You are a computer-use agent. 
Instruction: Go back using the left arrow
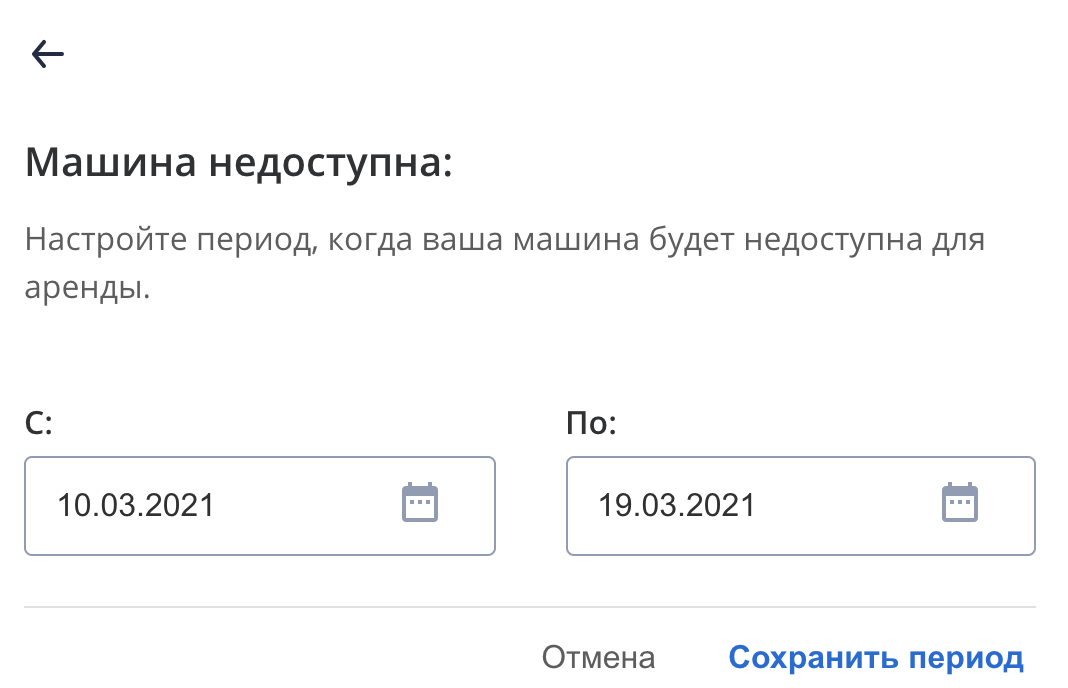tap(48, 54)
